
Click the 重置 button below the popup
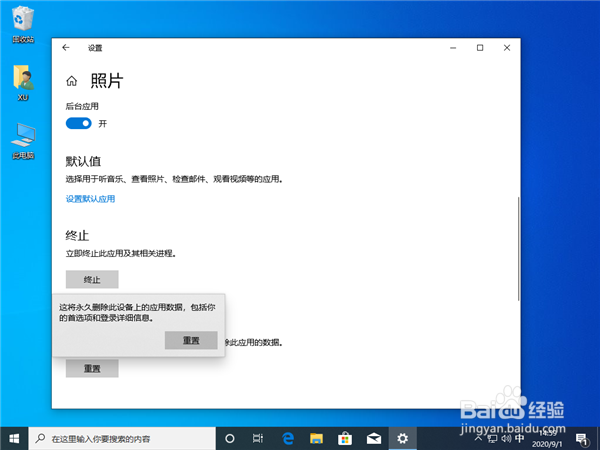[x=92, y=368]
